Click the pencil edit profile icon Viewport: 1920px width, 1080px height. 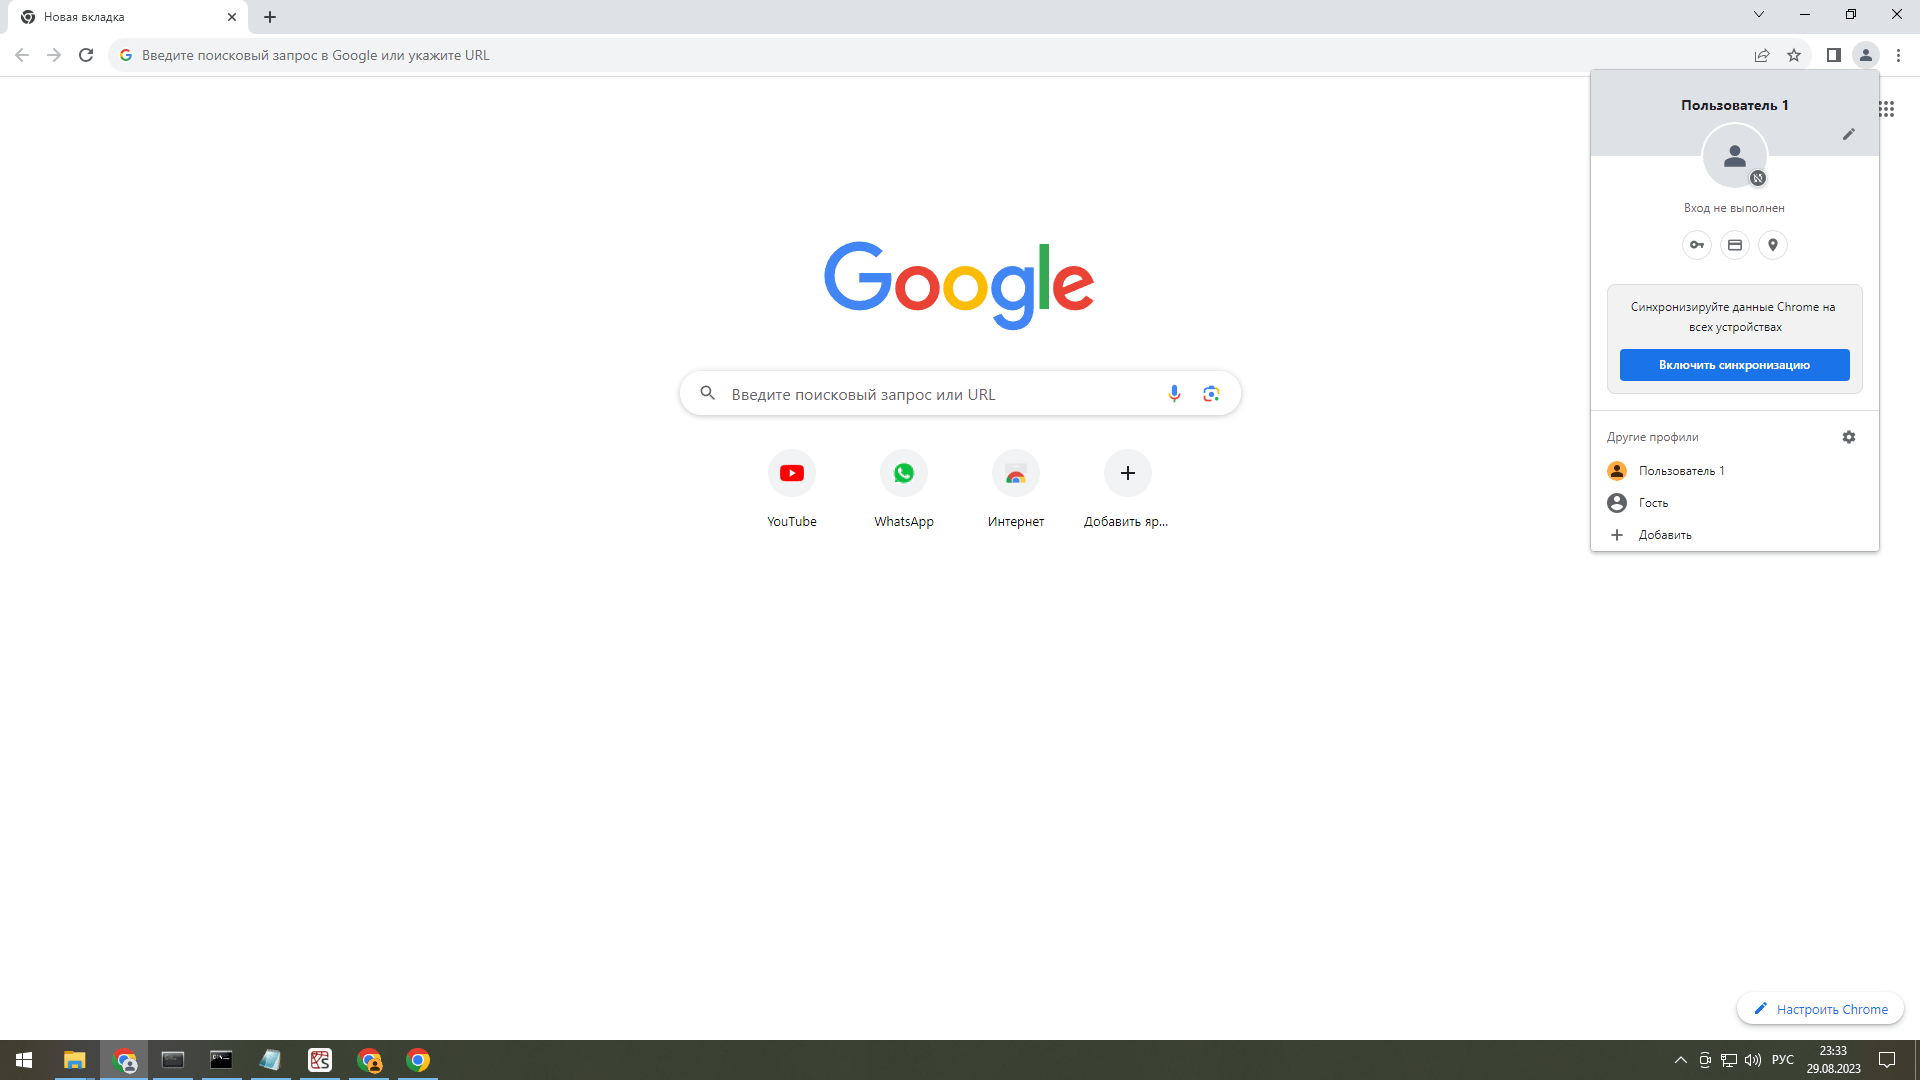(x=1849, y=134)
